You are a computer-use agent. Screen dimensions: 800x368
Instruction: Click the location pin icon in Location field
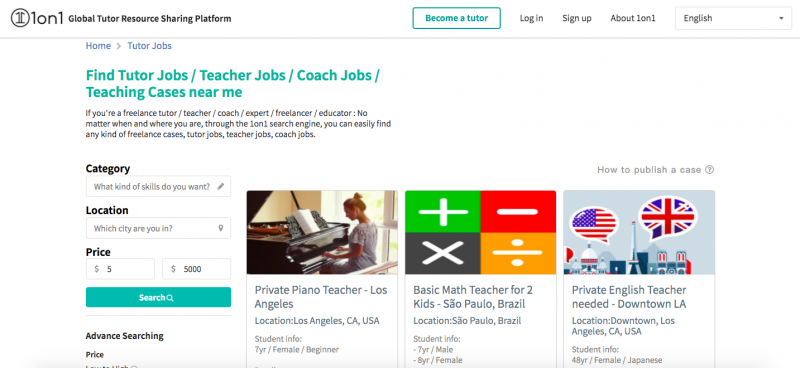click(220, 228)
